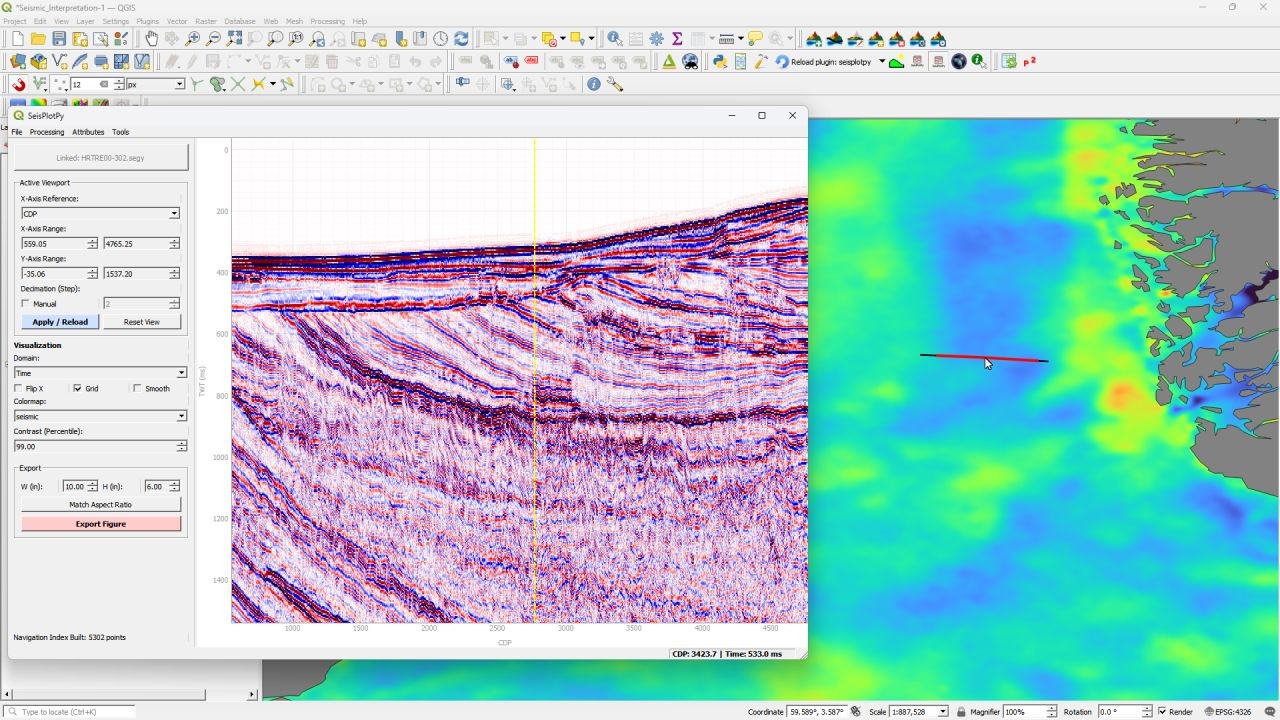This screenshot has height=720, width=1280.
Task: Open the QGIS Plugins menu
Action: coord(147,21)
